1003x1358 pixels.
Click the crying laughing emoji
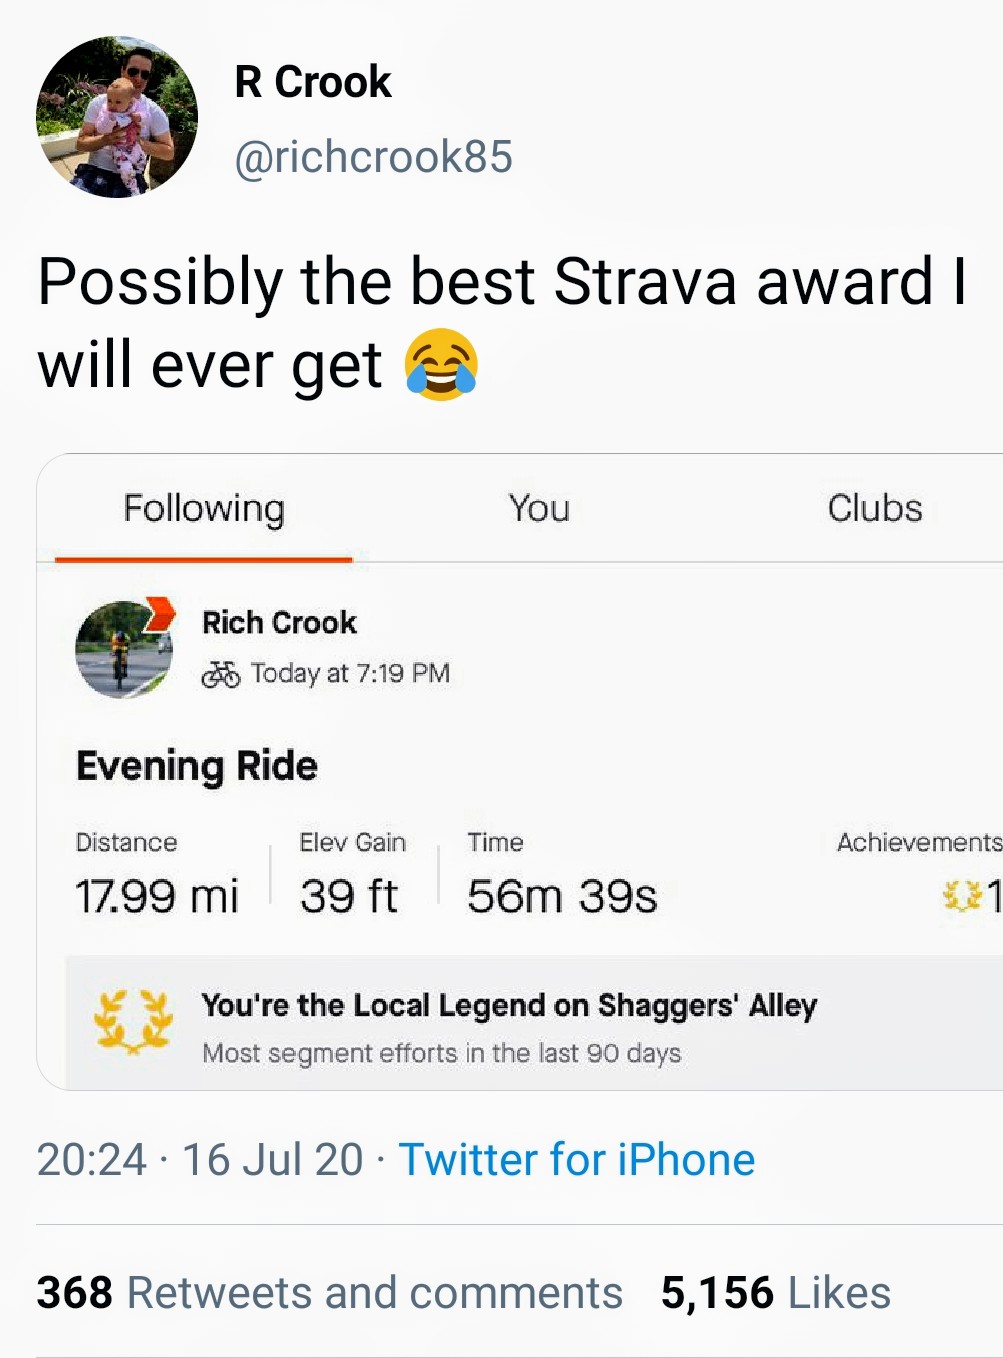[441, 365]
